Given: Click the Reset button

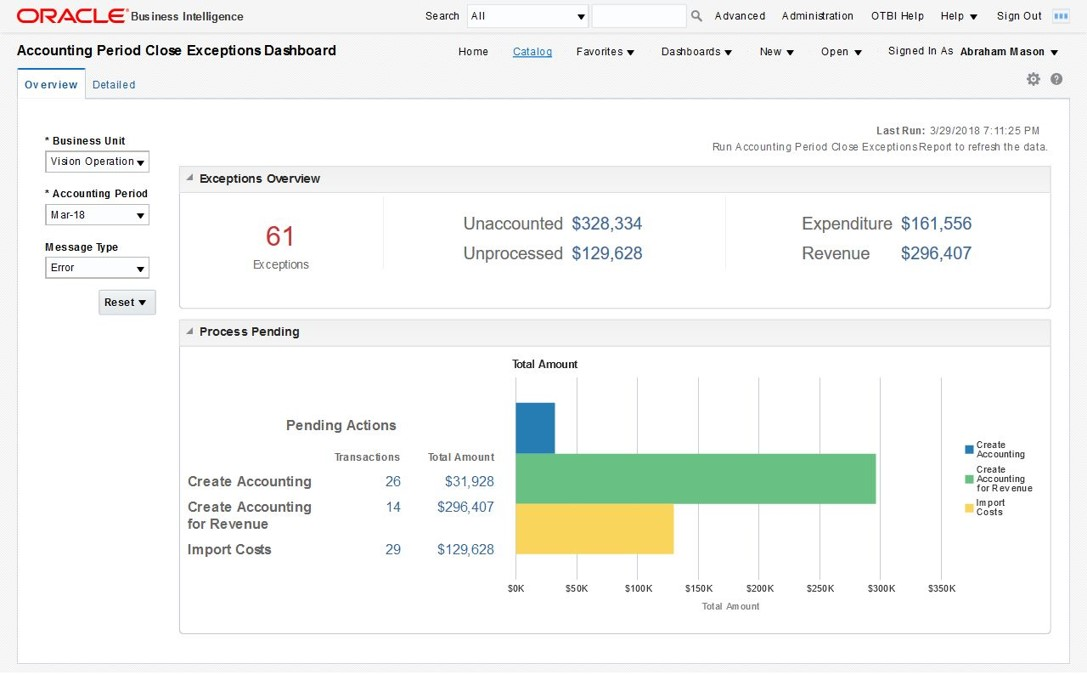Looking at the screenshot, I should tap(127, 302).
